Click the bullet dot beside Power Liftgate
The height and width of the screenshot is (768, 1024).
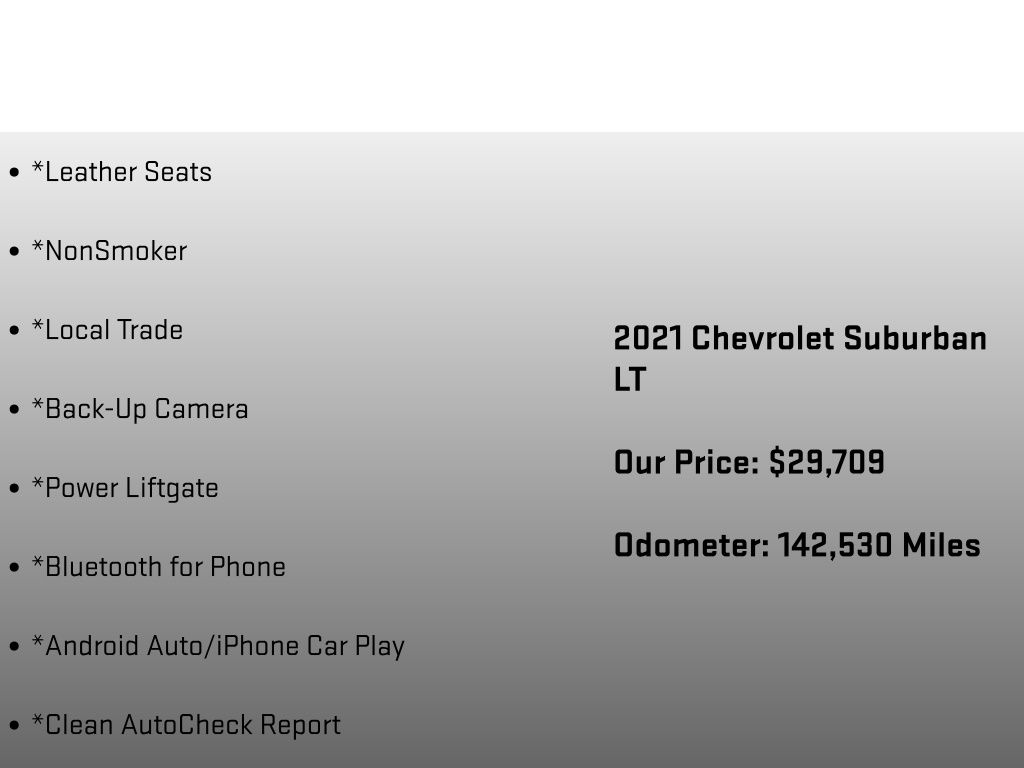point(14,489)
